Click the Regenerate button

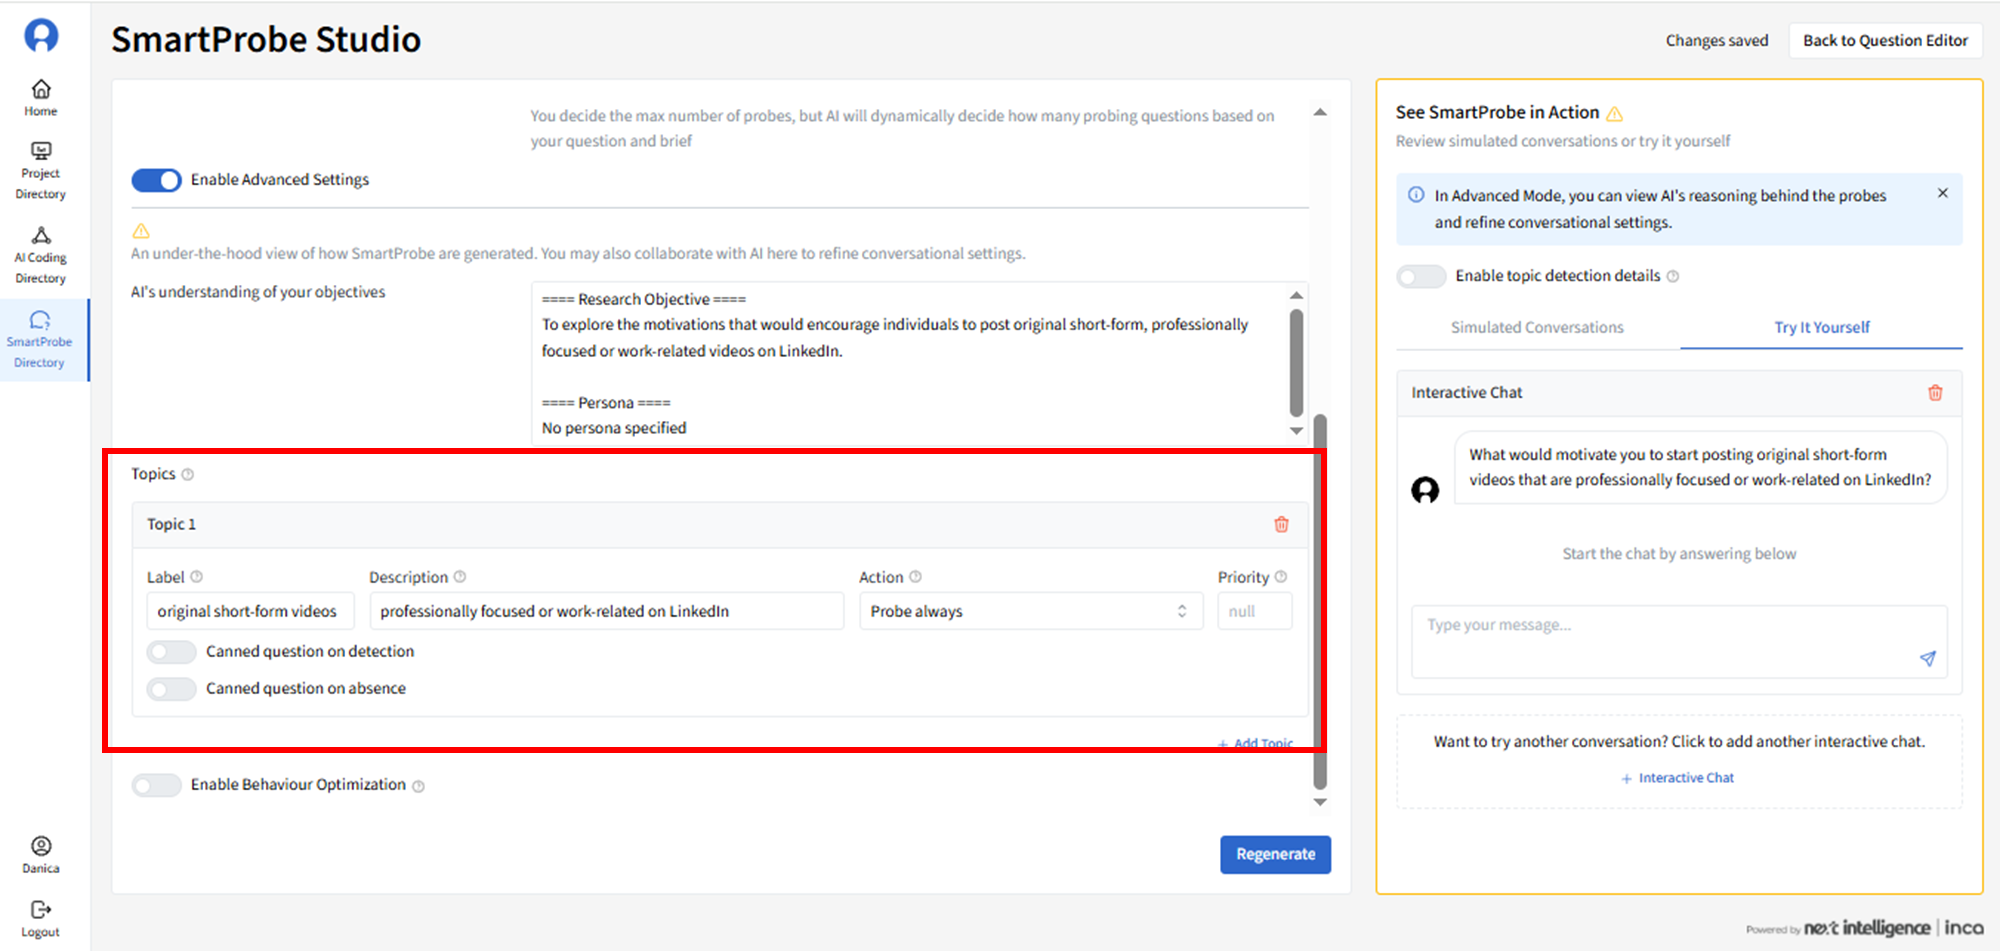[x=1275, y=854]
